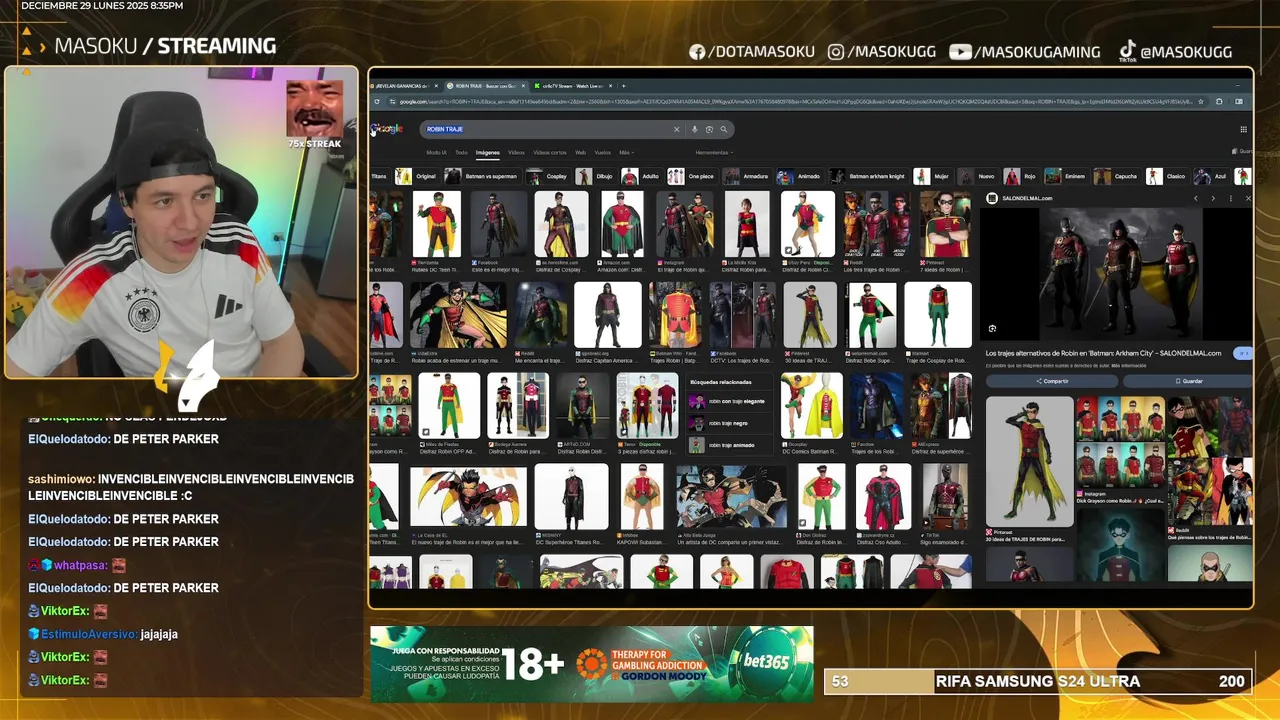
Task: Open the Los trajes alternativos de Robin title link
Action: pyautogui.click(x=1104, y=353)
